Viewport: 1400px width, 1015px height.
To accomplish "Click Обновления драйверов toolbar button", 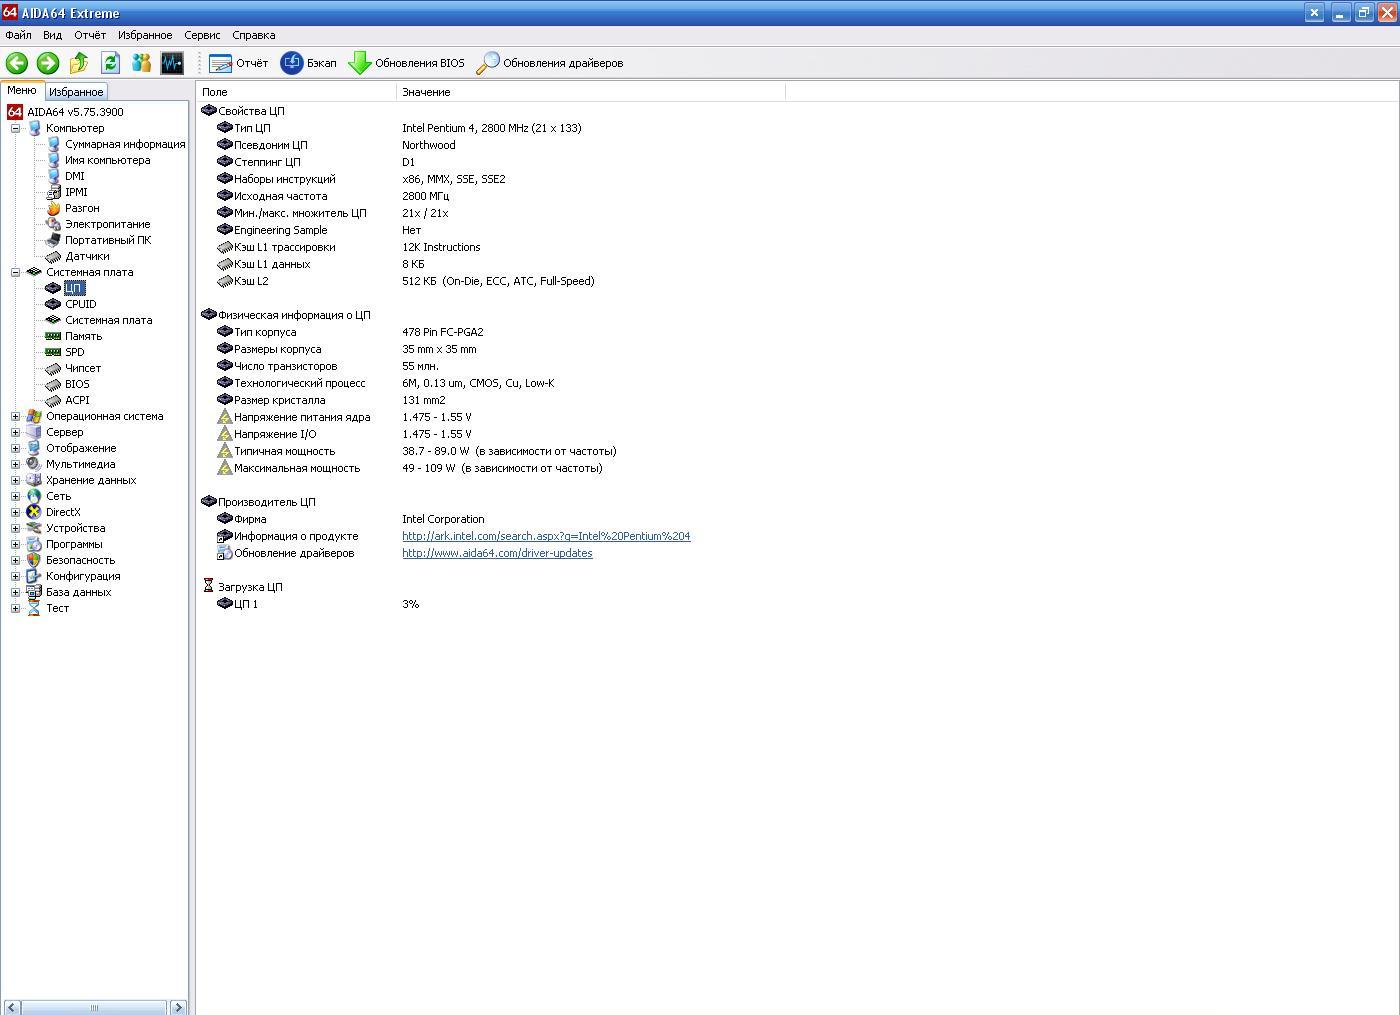I will (549, 63).
